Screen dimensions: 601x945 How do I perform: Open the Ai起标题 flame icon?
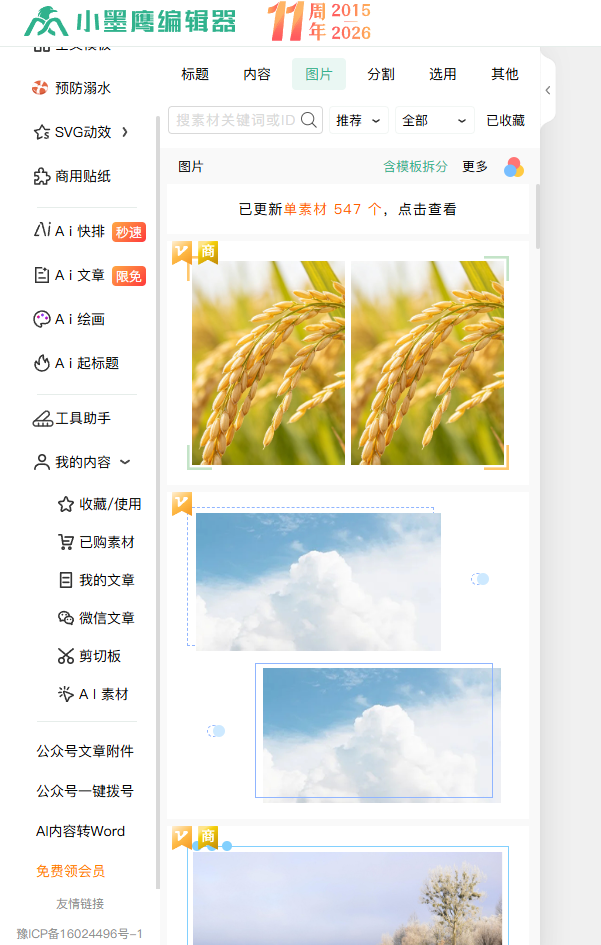(42, 363)
